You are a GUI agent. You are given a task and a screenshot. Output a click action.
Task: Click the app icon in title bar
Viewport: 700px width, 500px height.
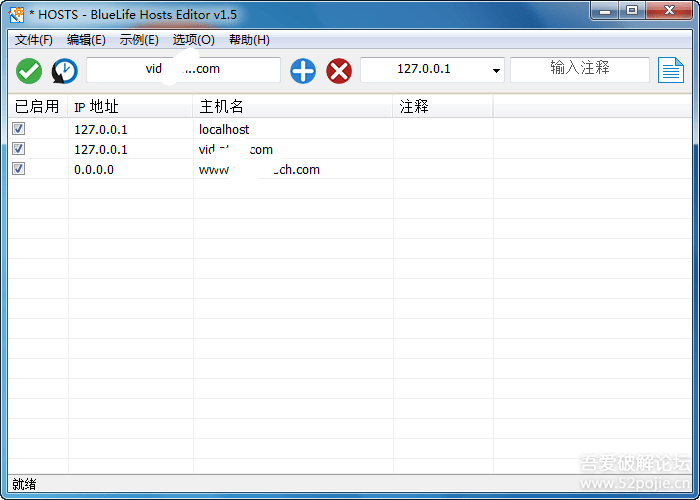pos(17,12)
